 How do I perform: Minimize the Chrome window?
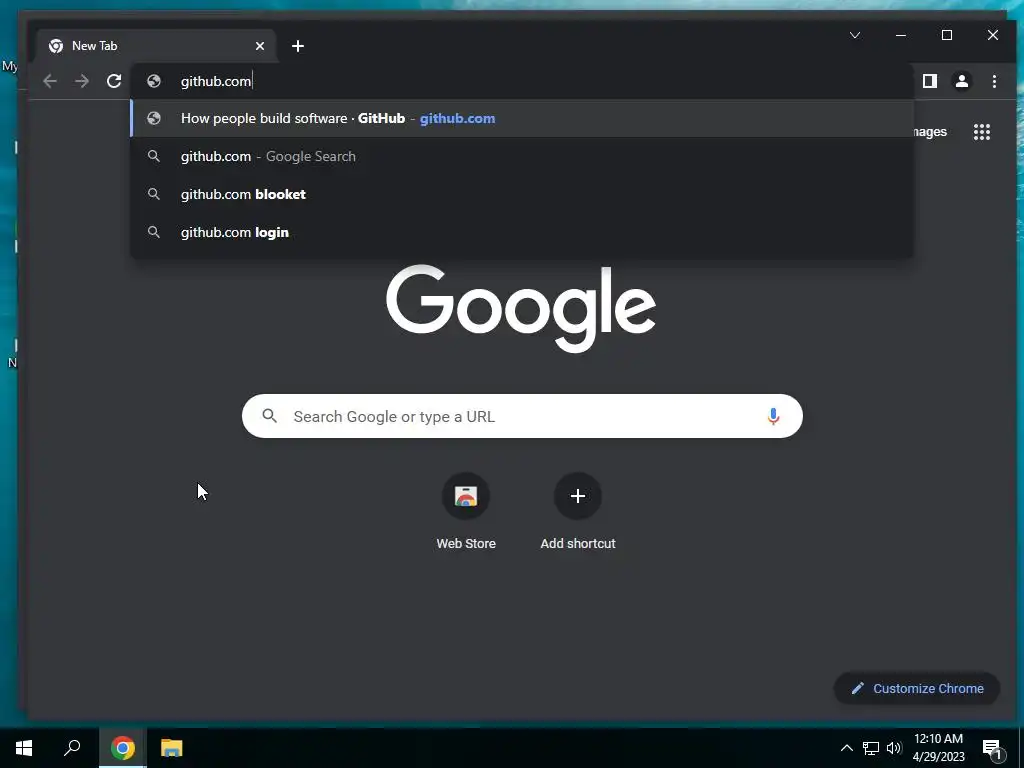click(901, 35)
